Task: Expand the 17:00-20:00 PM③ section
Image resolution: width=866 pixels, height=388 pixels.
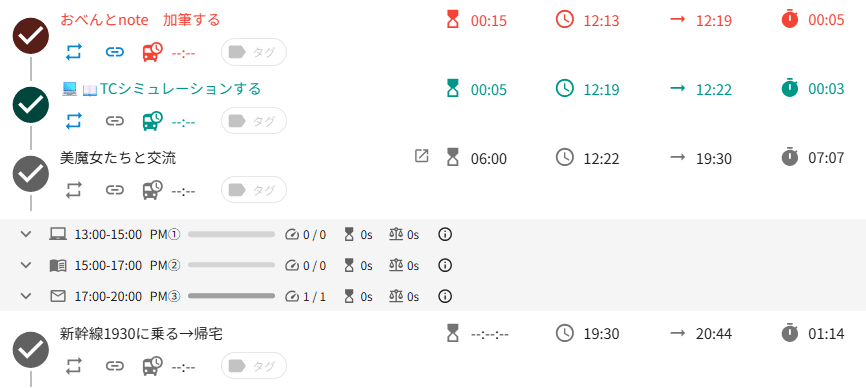Action: [x=26, y=297]
